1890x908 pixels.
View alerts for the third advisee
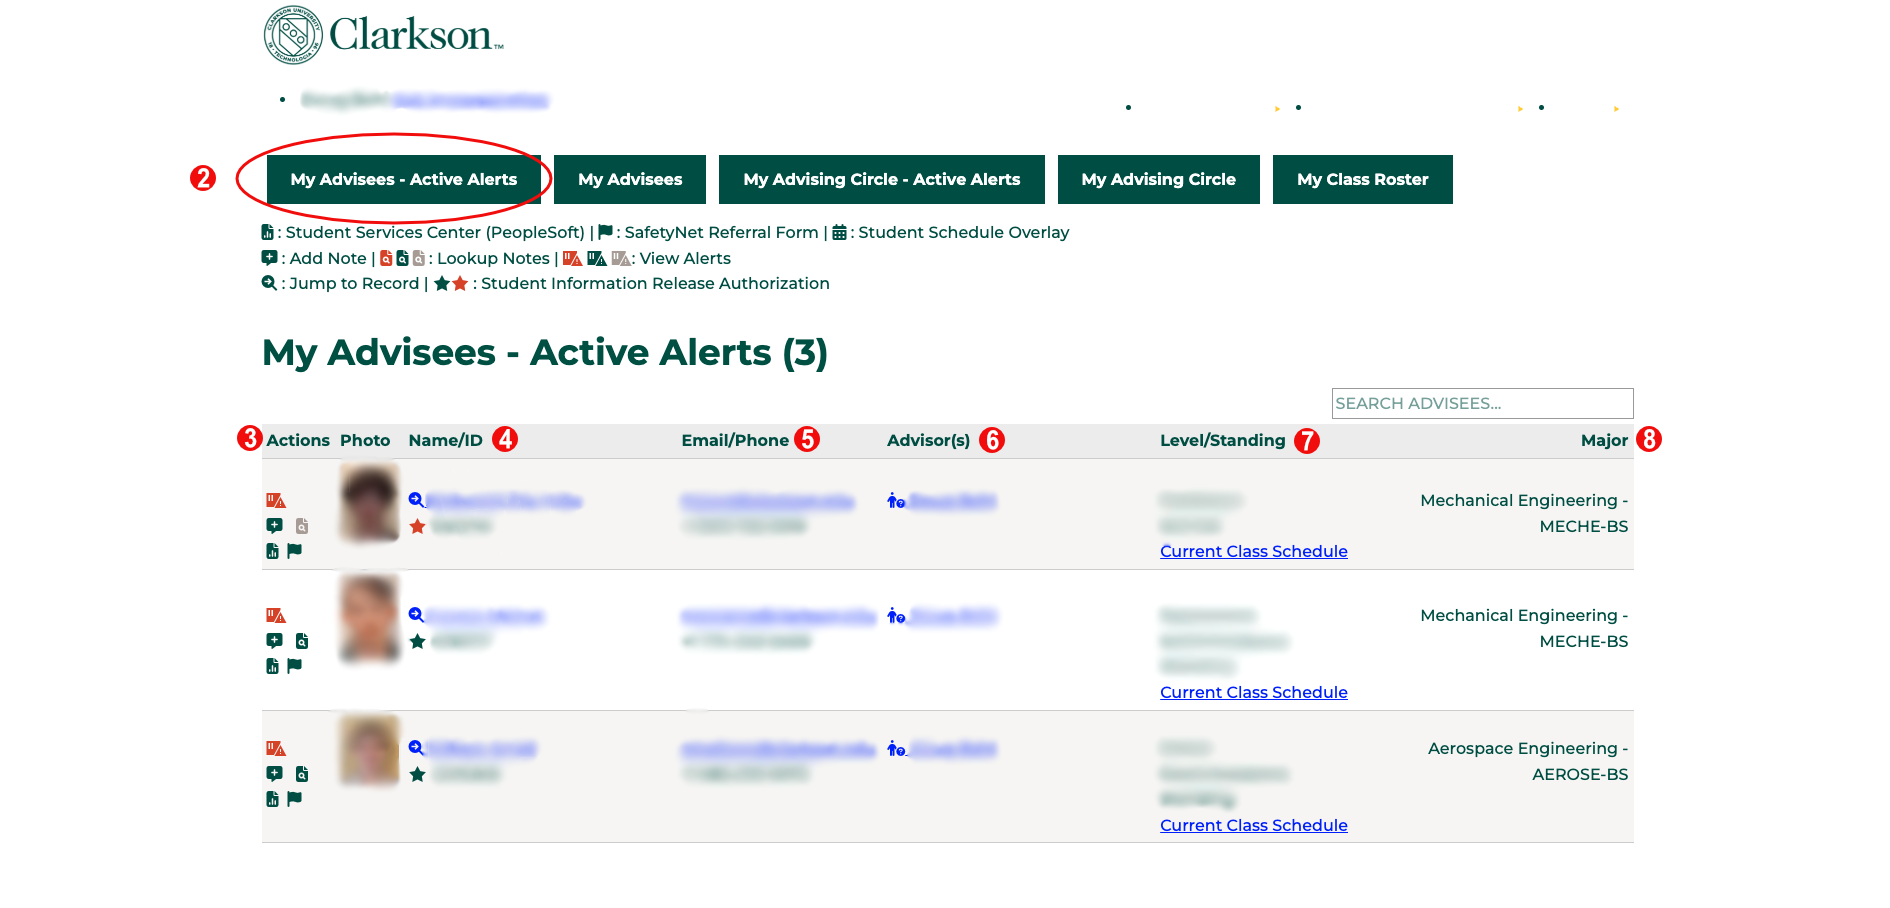click(278, 747)
